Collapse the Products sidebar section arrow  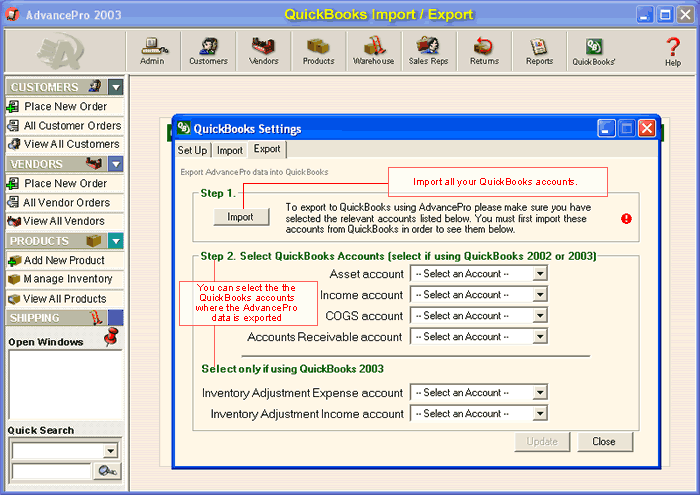116,241
